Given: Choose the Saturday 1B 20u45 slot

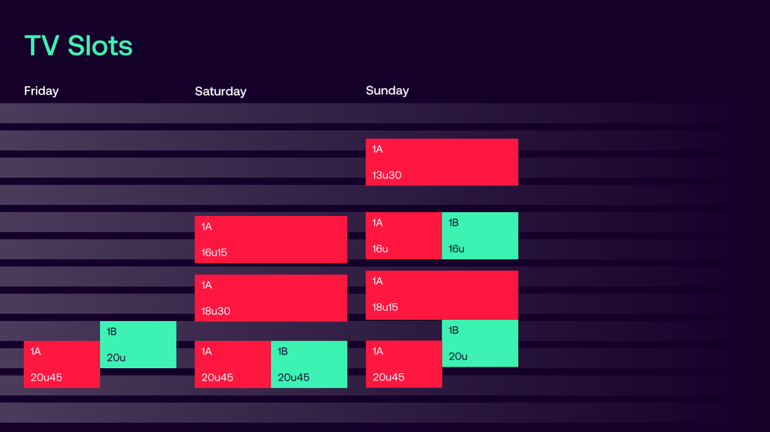Looking at the screenshot, I should (309, 364).
